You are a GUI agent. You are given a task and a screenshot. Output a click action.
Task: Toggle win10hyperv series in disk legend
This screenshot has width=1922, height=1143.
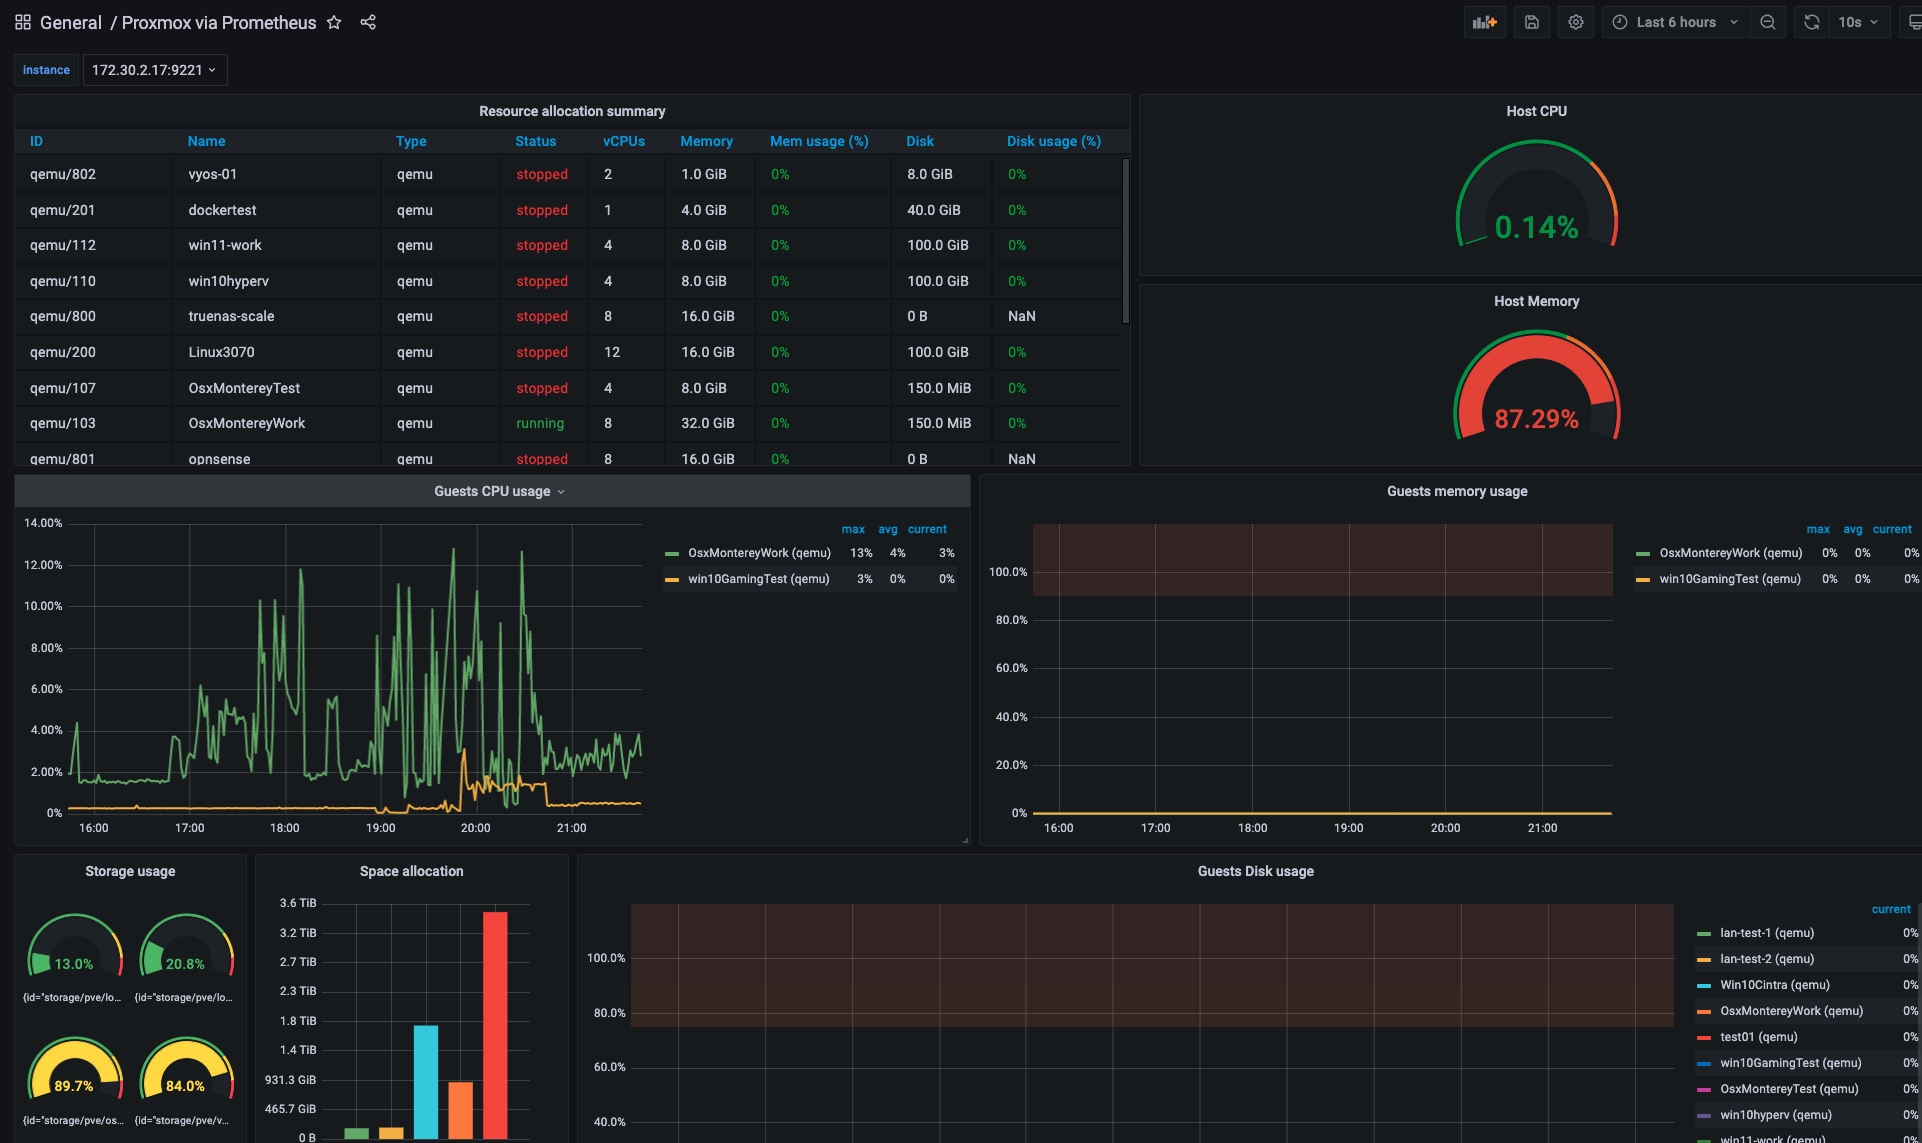(x=1776, y=1115)
